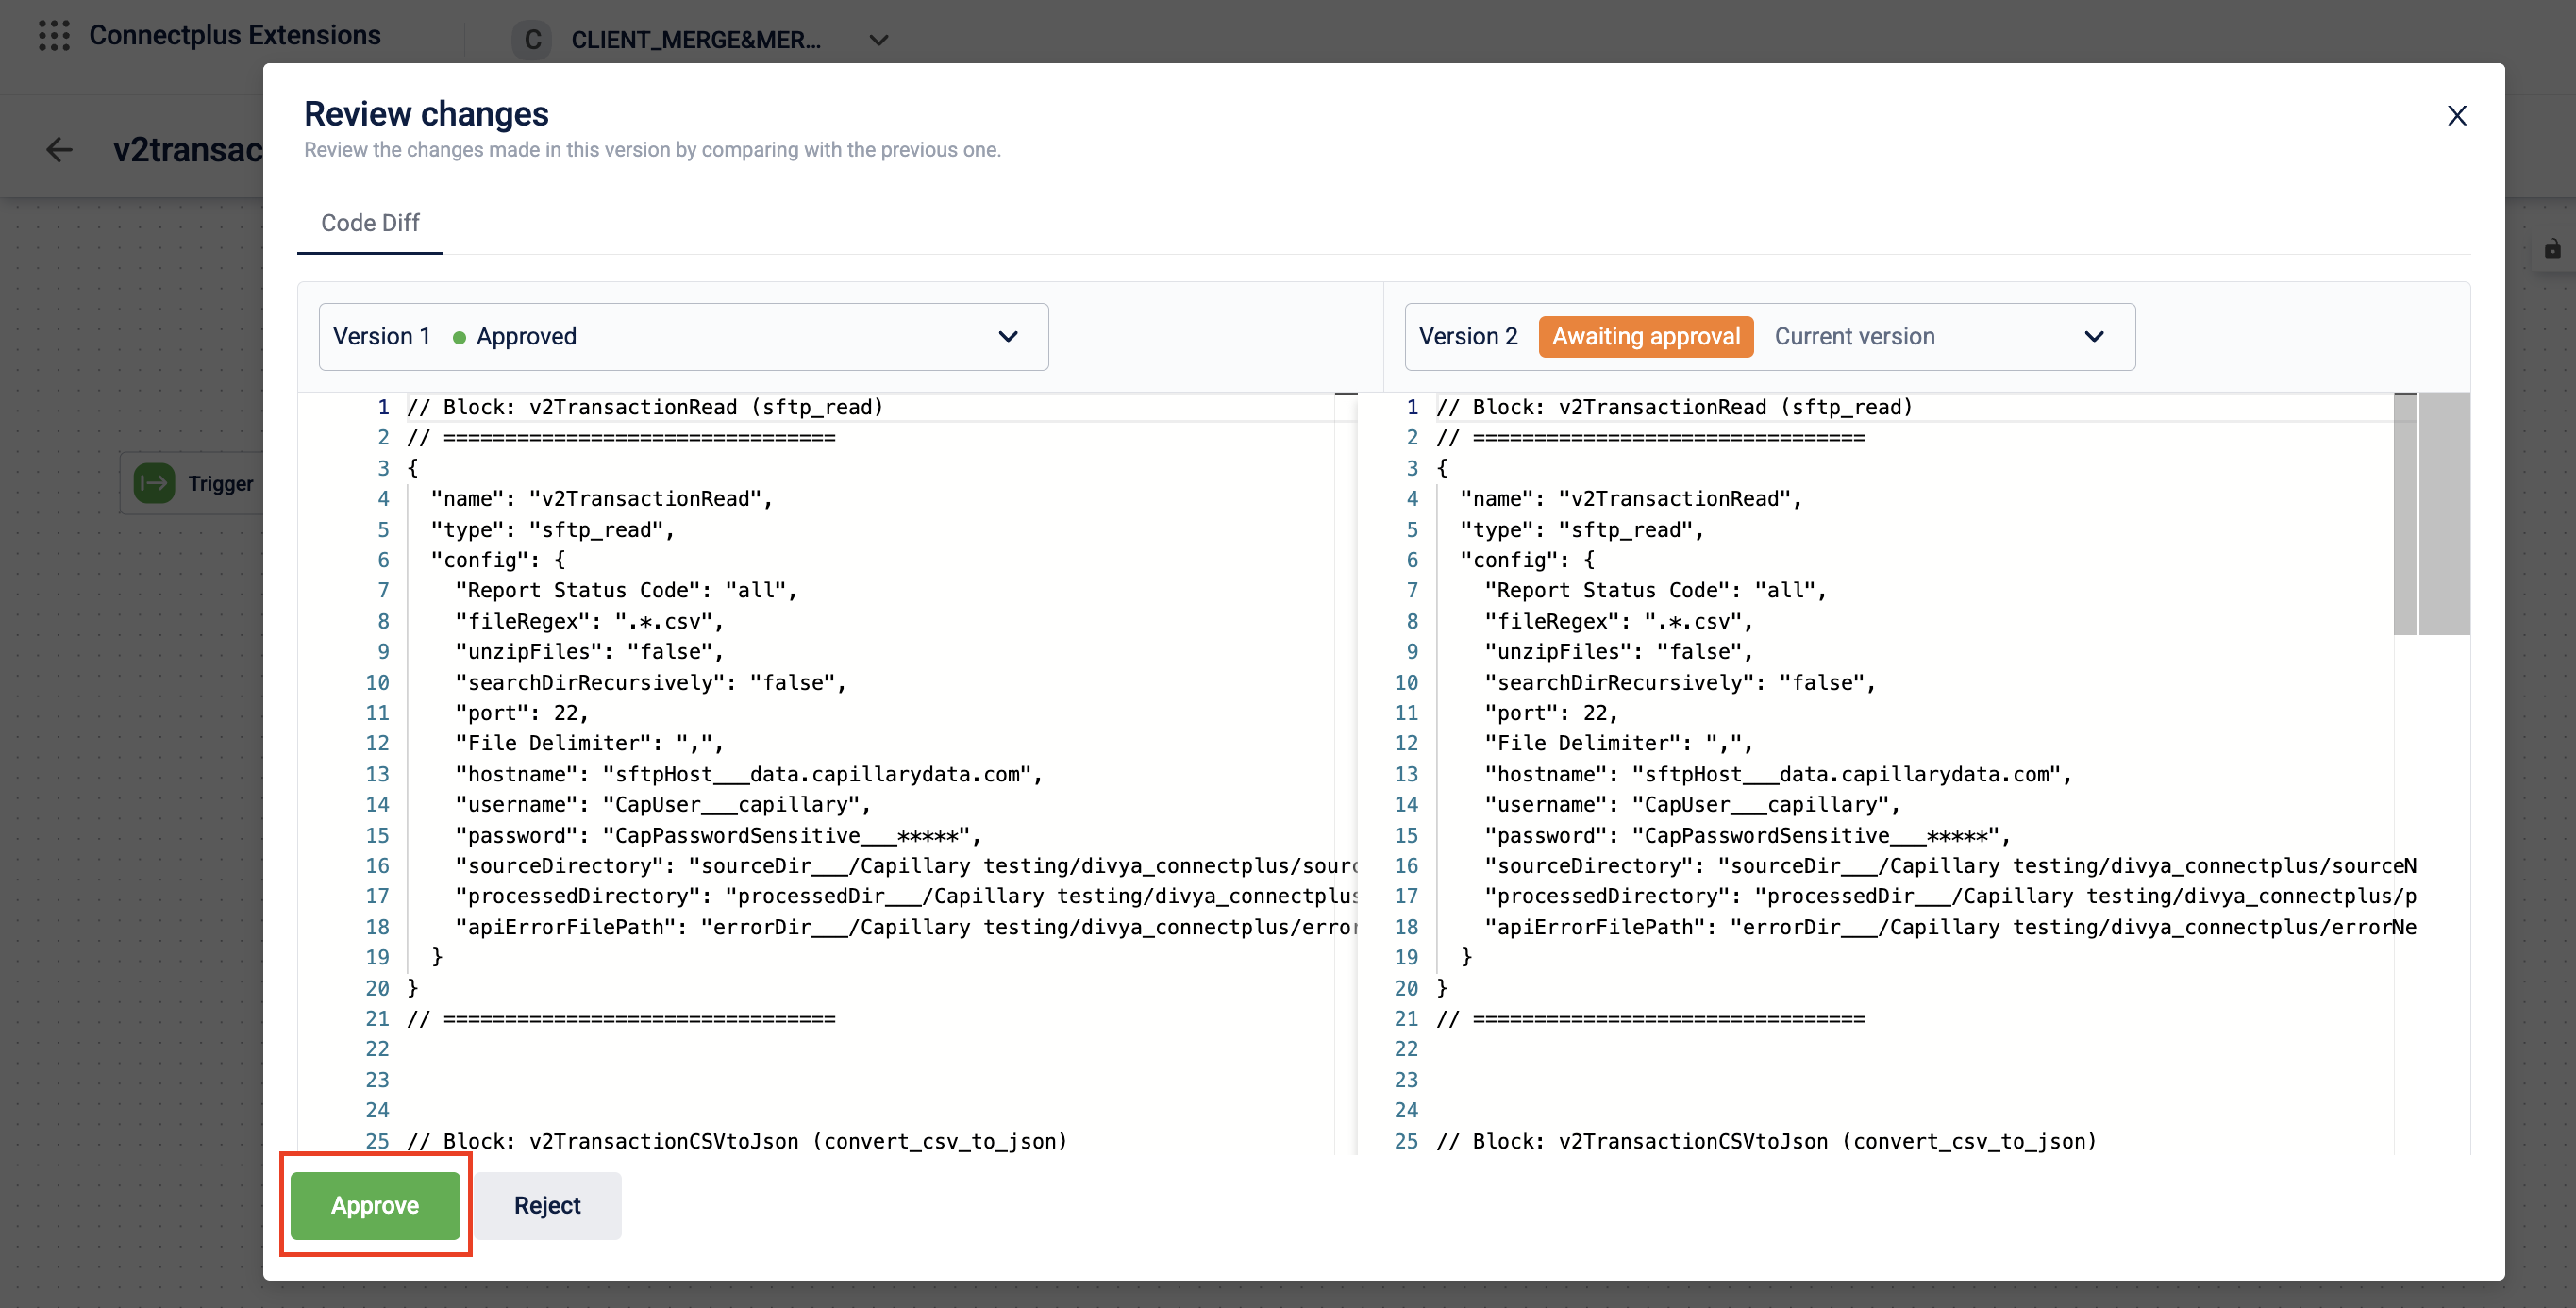Switch to the Code Diff tab
The height and width of the screenshot is (1308, 2576).
point(370,223)
